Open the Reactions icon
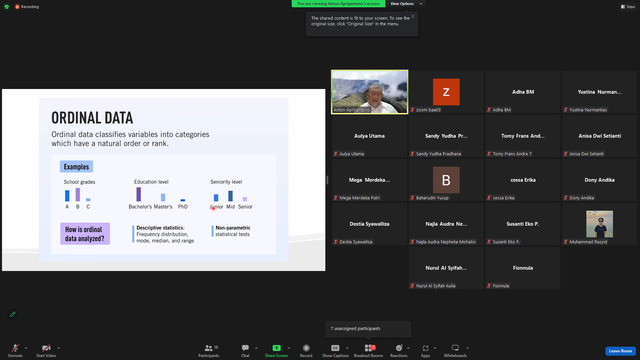 [399, 348]
